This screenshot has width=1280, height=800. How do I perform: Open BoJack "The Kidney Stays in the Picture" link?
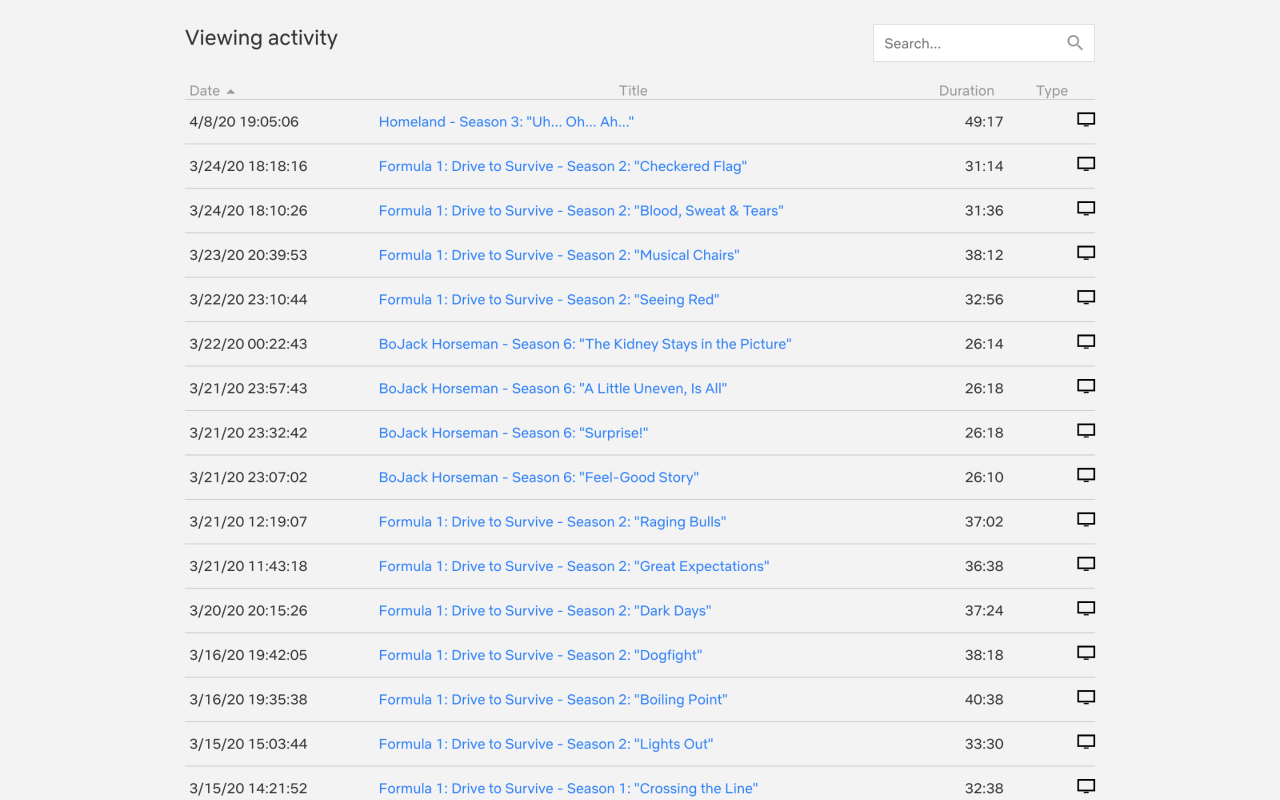(585, 344)
